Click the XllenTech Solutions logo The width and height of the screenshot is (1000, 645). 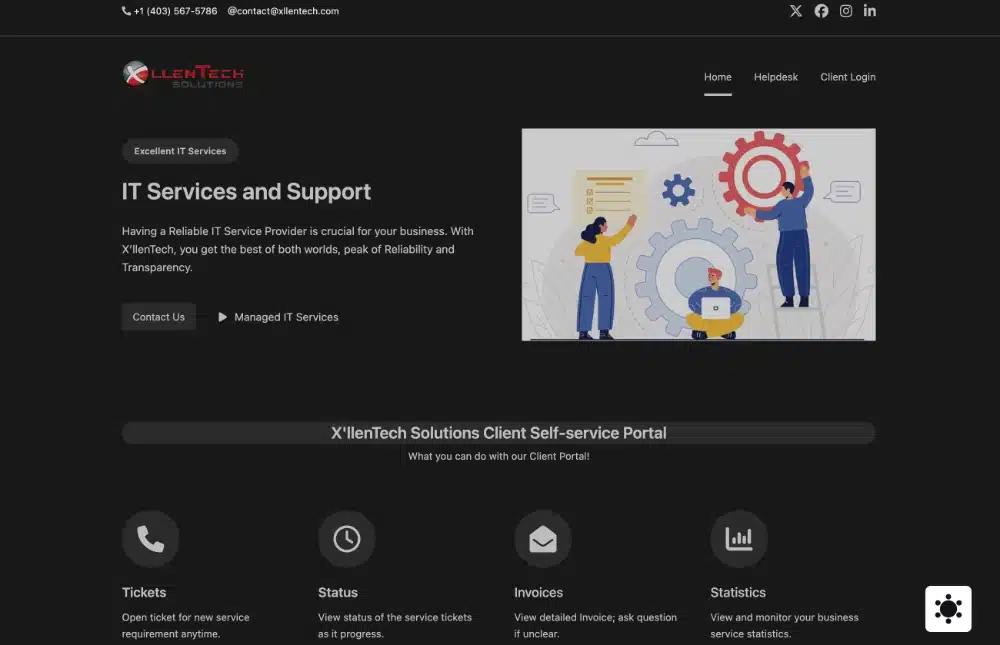tap(183, 75)
